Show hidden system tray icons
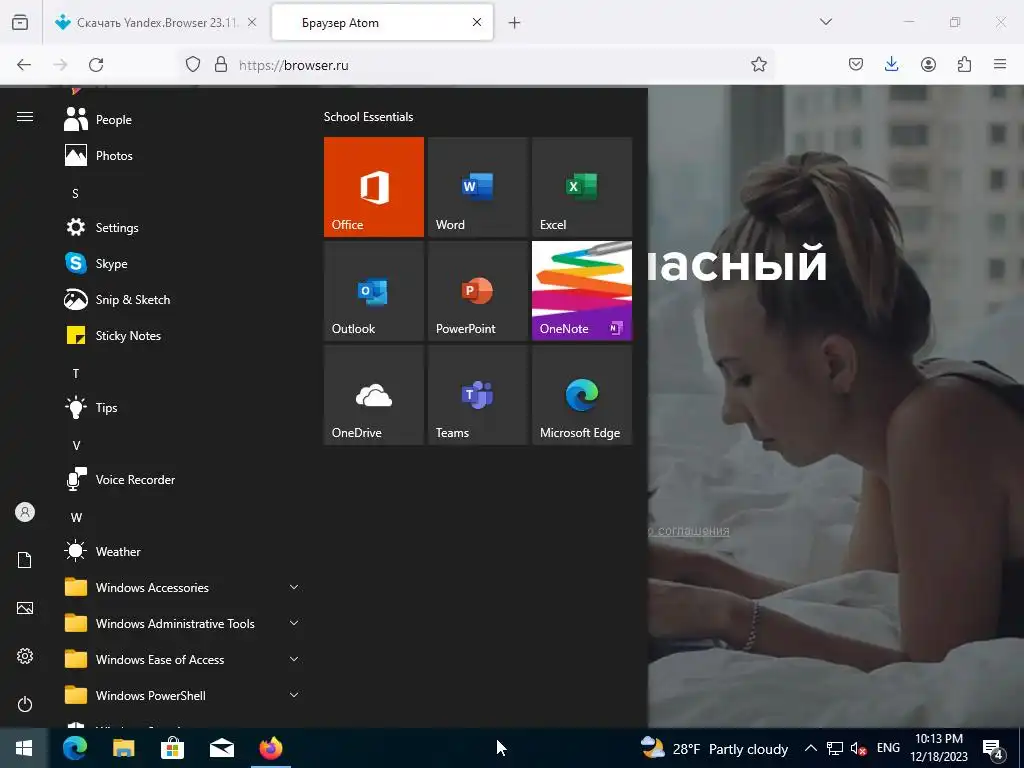The width and height of the screenshot is (1024, 768). (x=810, y=748)
